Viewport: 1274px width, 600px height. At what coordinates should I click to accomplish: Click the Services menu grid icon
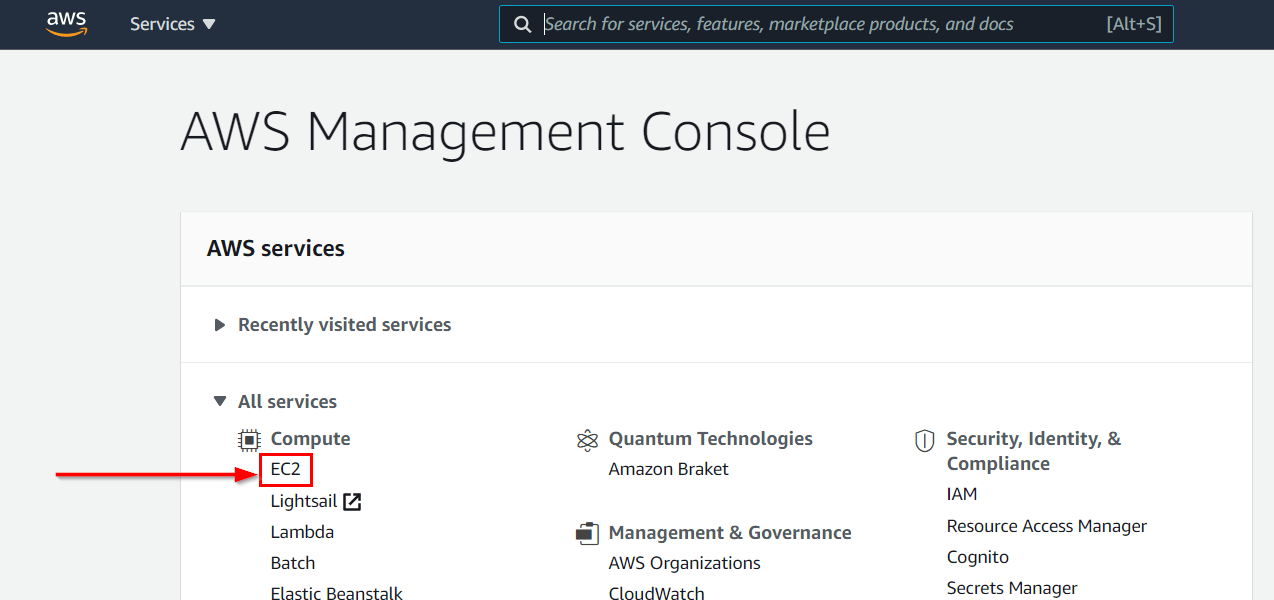(x=163, y=23)
